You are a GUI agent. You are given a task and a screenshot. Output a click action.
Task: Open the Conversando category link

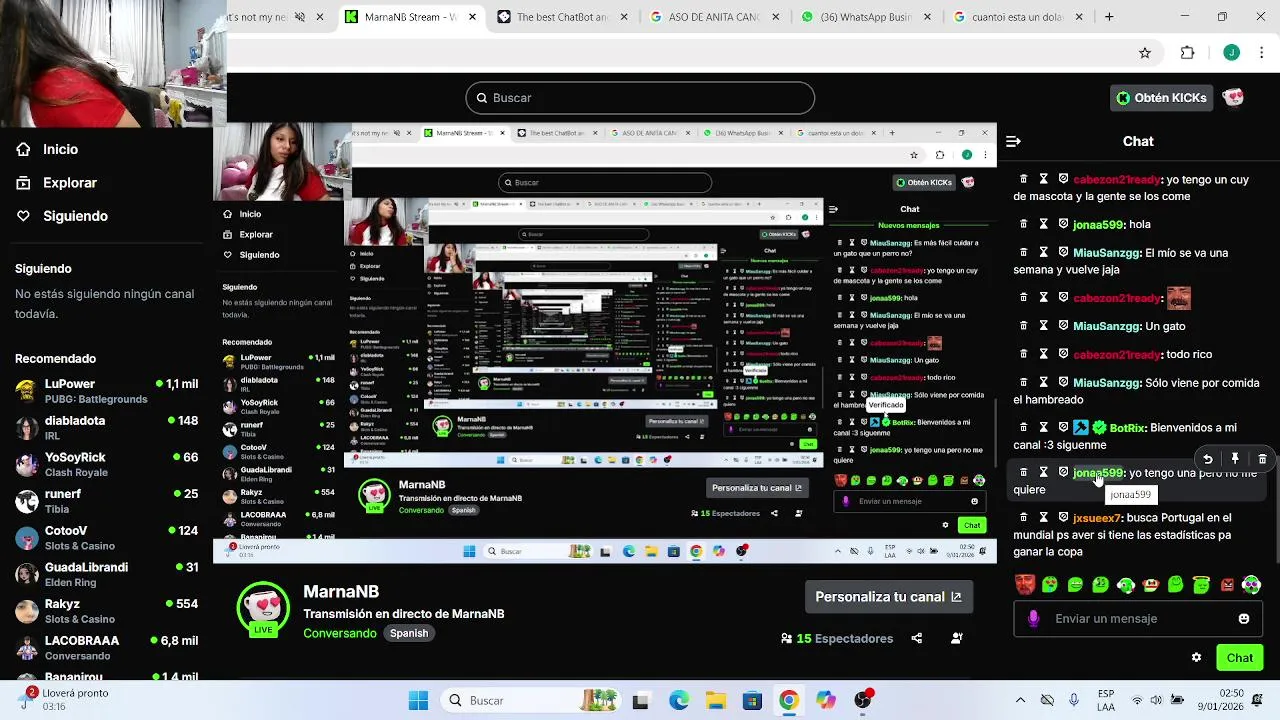coord(340,633)
